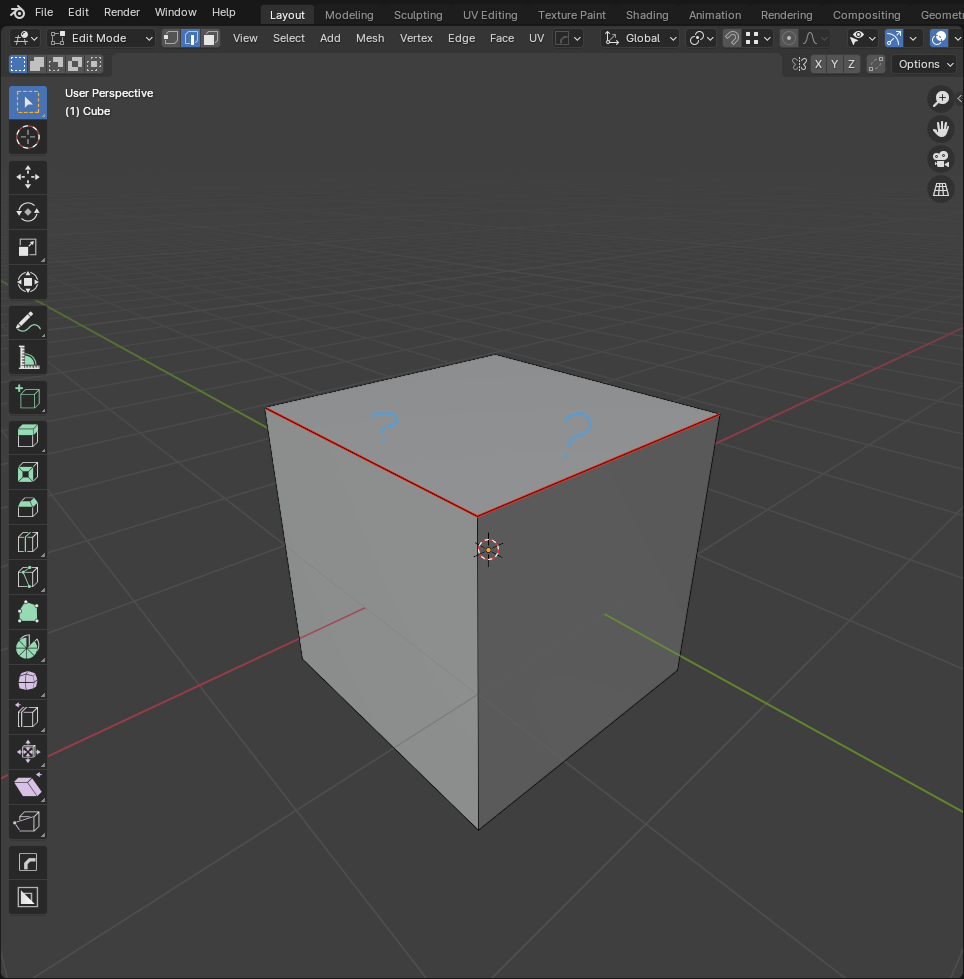Select the Move tool
The image size is (964, 979).
[x=27, y=177]
